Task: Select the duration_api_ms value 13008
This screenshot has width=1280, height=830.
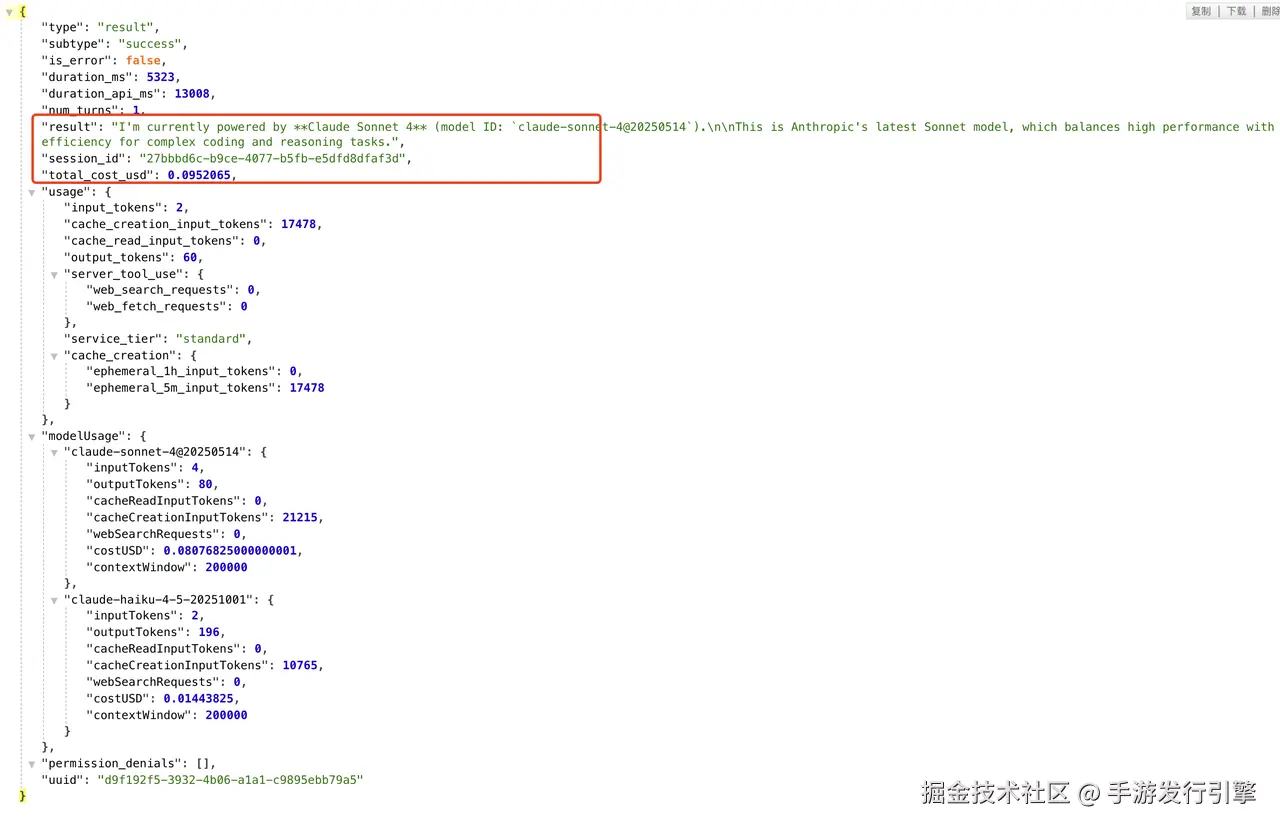Action: point(192,93)
